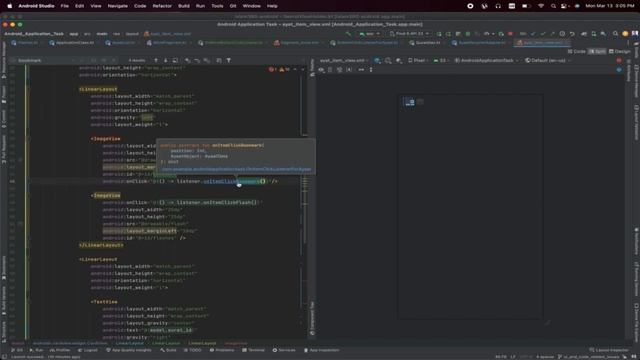Click the Search Everywhere magnifier icon
This screenshot has height=360, width=640.
coord(615,34)
